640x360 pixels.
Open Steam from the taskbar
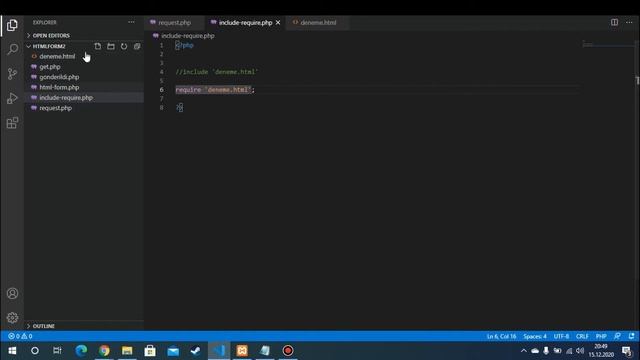coord(196,351)
